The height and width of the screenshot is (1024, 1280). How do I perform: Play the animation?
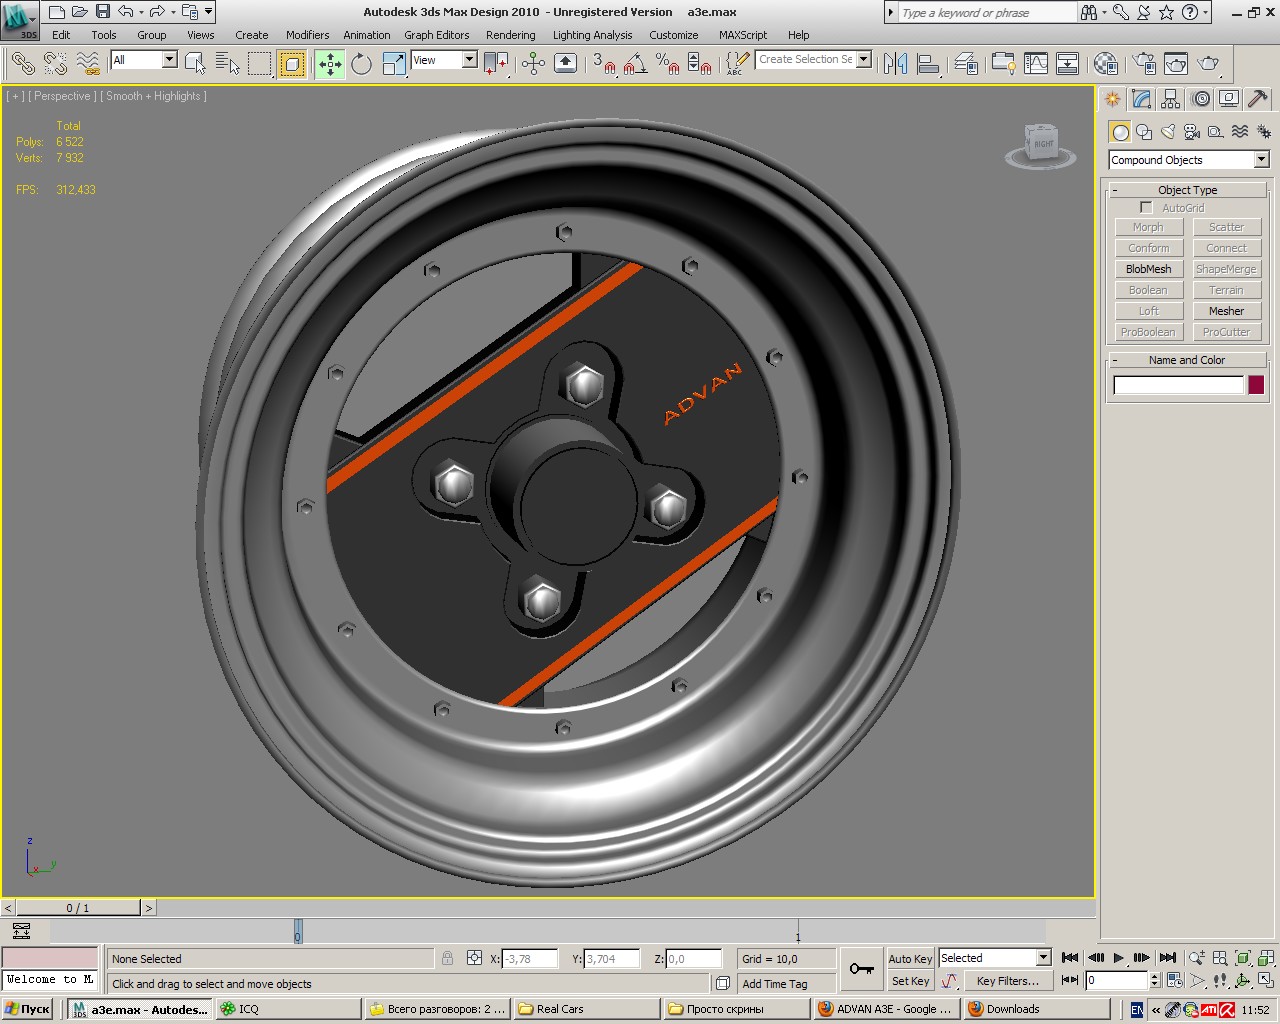tap(1119, 958)
